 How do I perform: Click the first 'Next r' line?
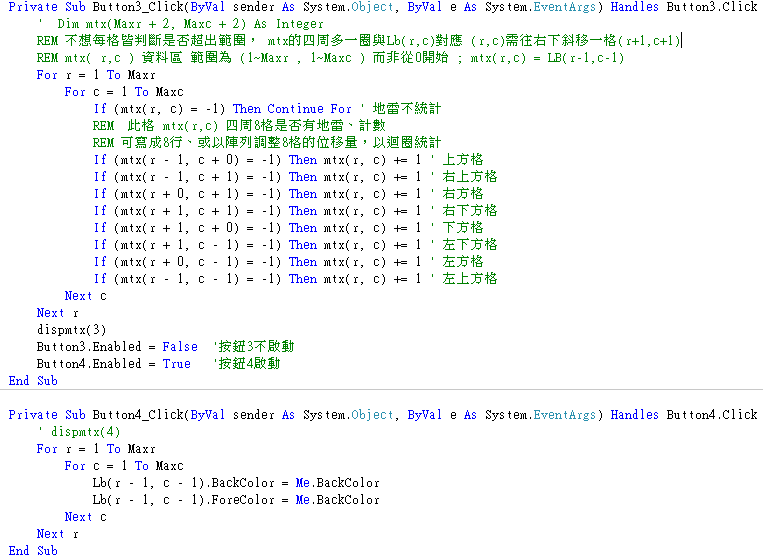pos(57,313)
